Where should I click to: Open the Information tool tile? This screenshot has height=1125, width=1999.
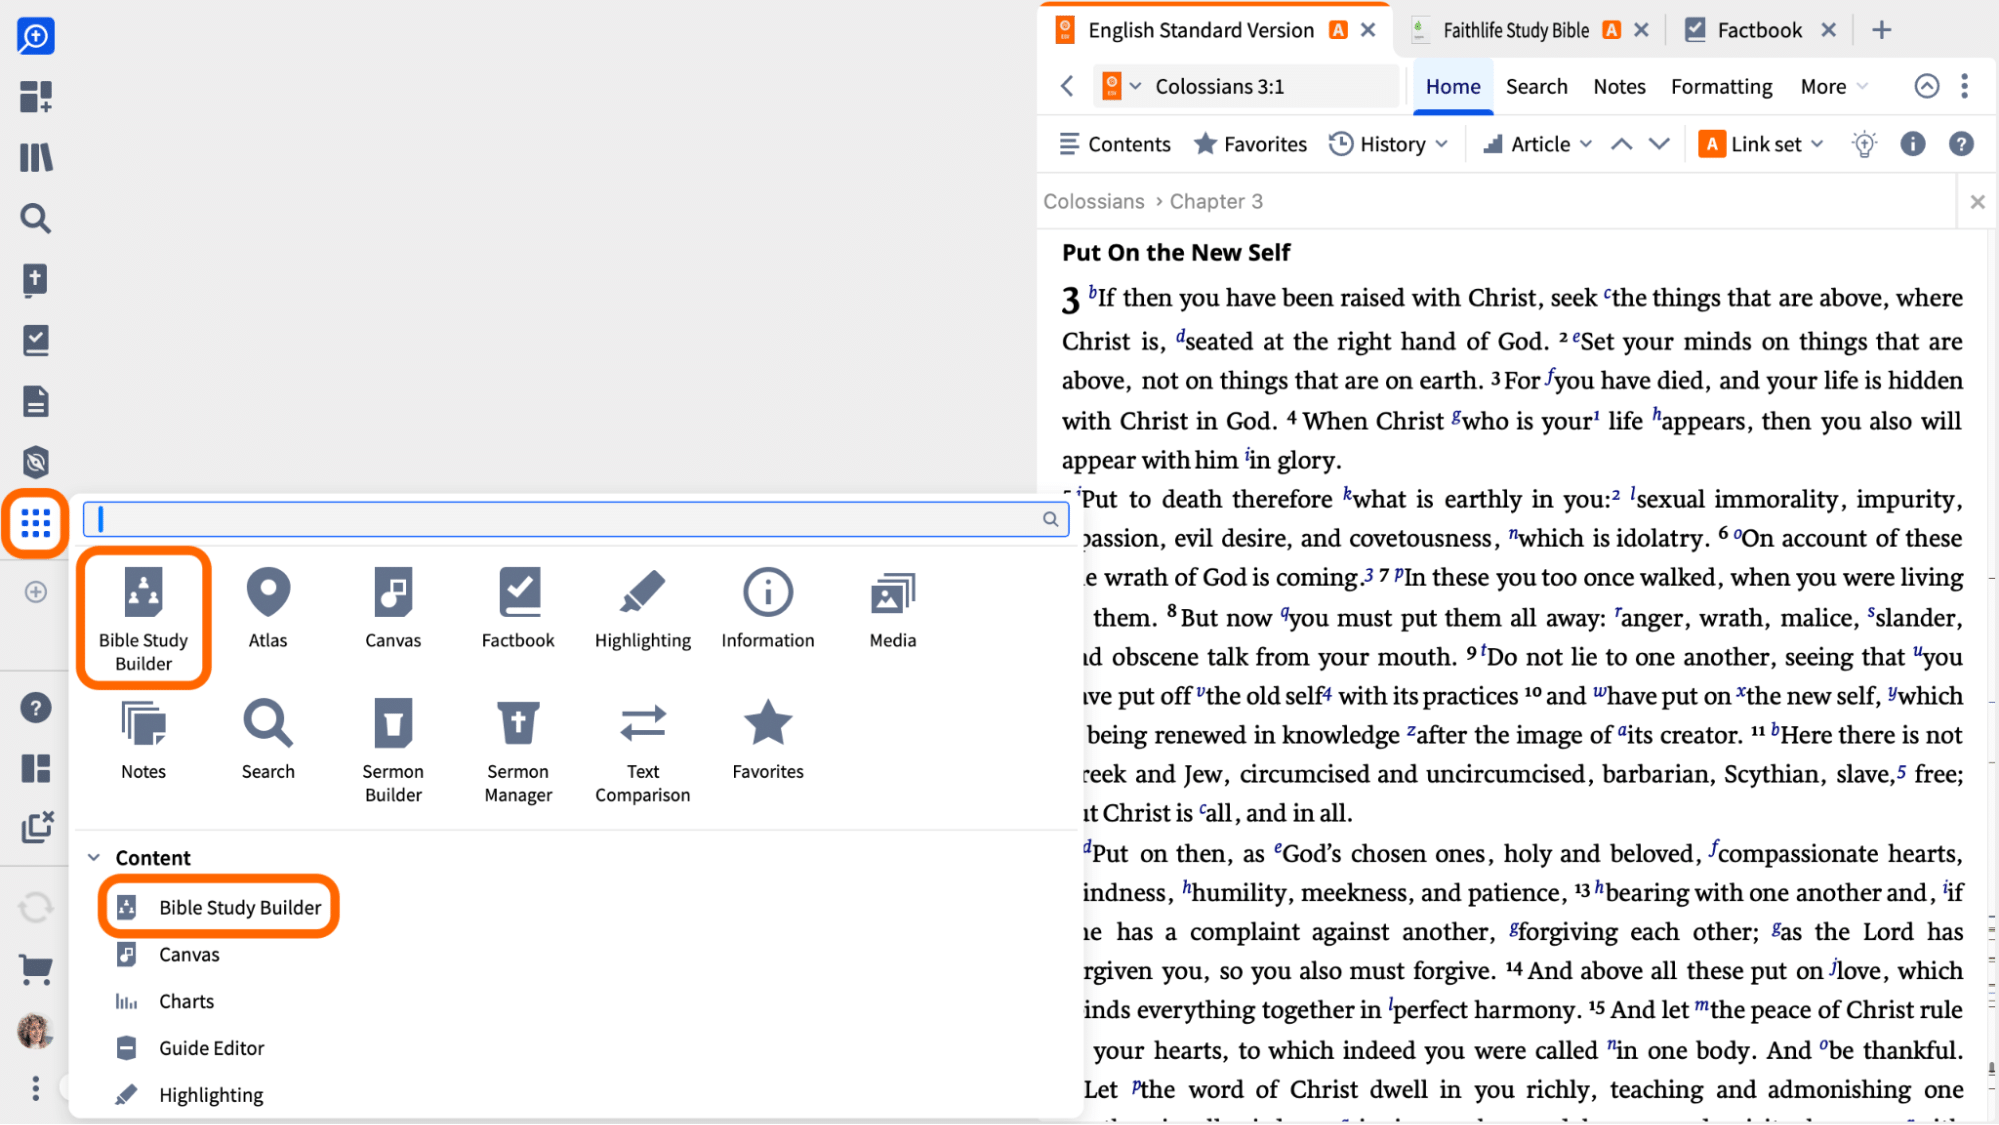click(x=768, y=608)
